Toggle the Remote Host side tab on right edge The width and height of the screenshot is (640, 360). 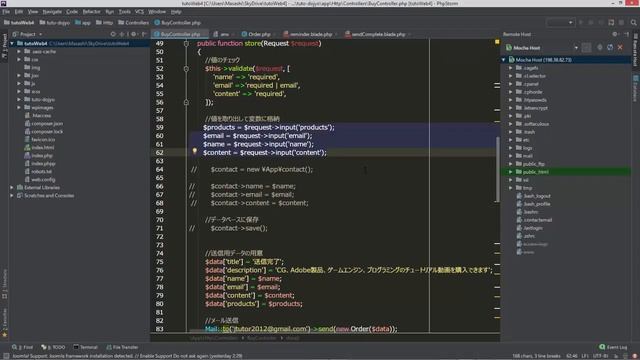tap(636, 50)
